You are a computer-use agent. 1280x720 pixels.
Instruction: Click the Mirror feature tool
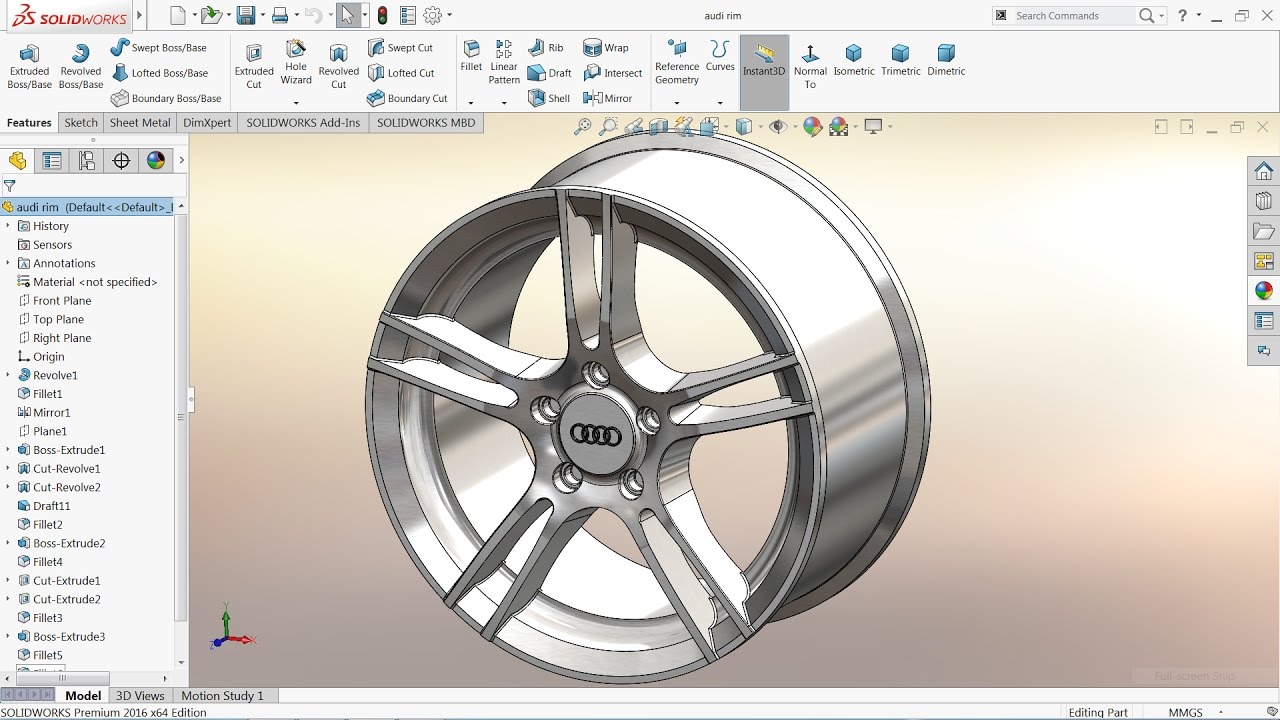pos(609,97)
